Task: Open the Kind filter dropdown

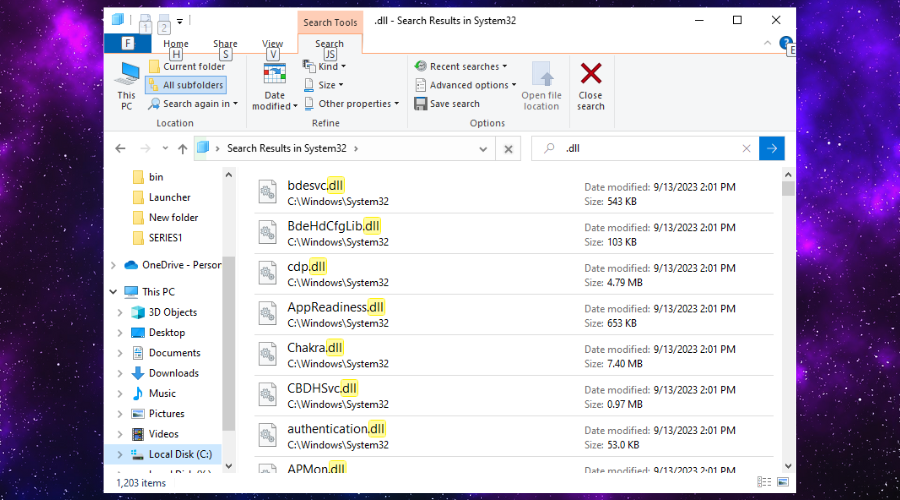Action: click(x=324, y=67)
